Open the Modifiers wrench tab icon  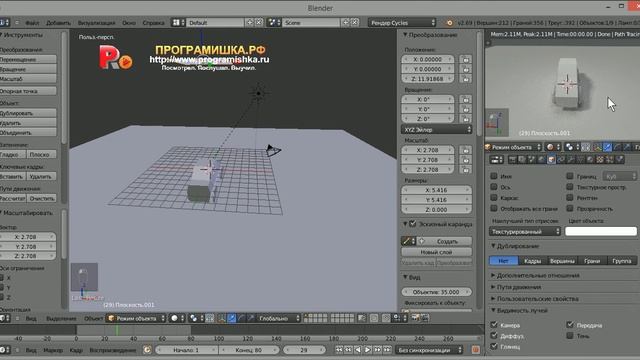point(571,159)
